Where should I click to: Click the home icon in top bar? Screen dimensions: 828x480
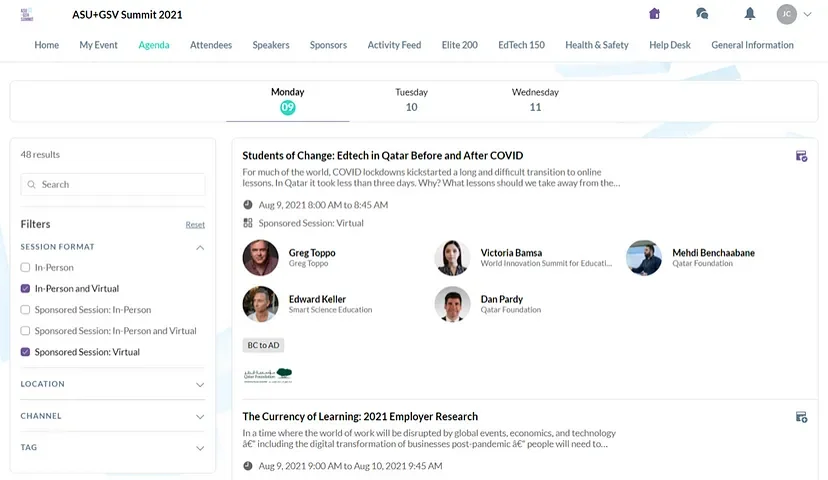pos(655,14)
